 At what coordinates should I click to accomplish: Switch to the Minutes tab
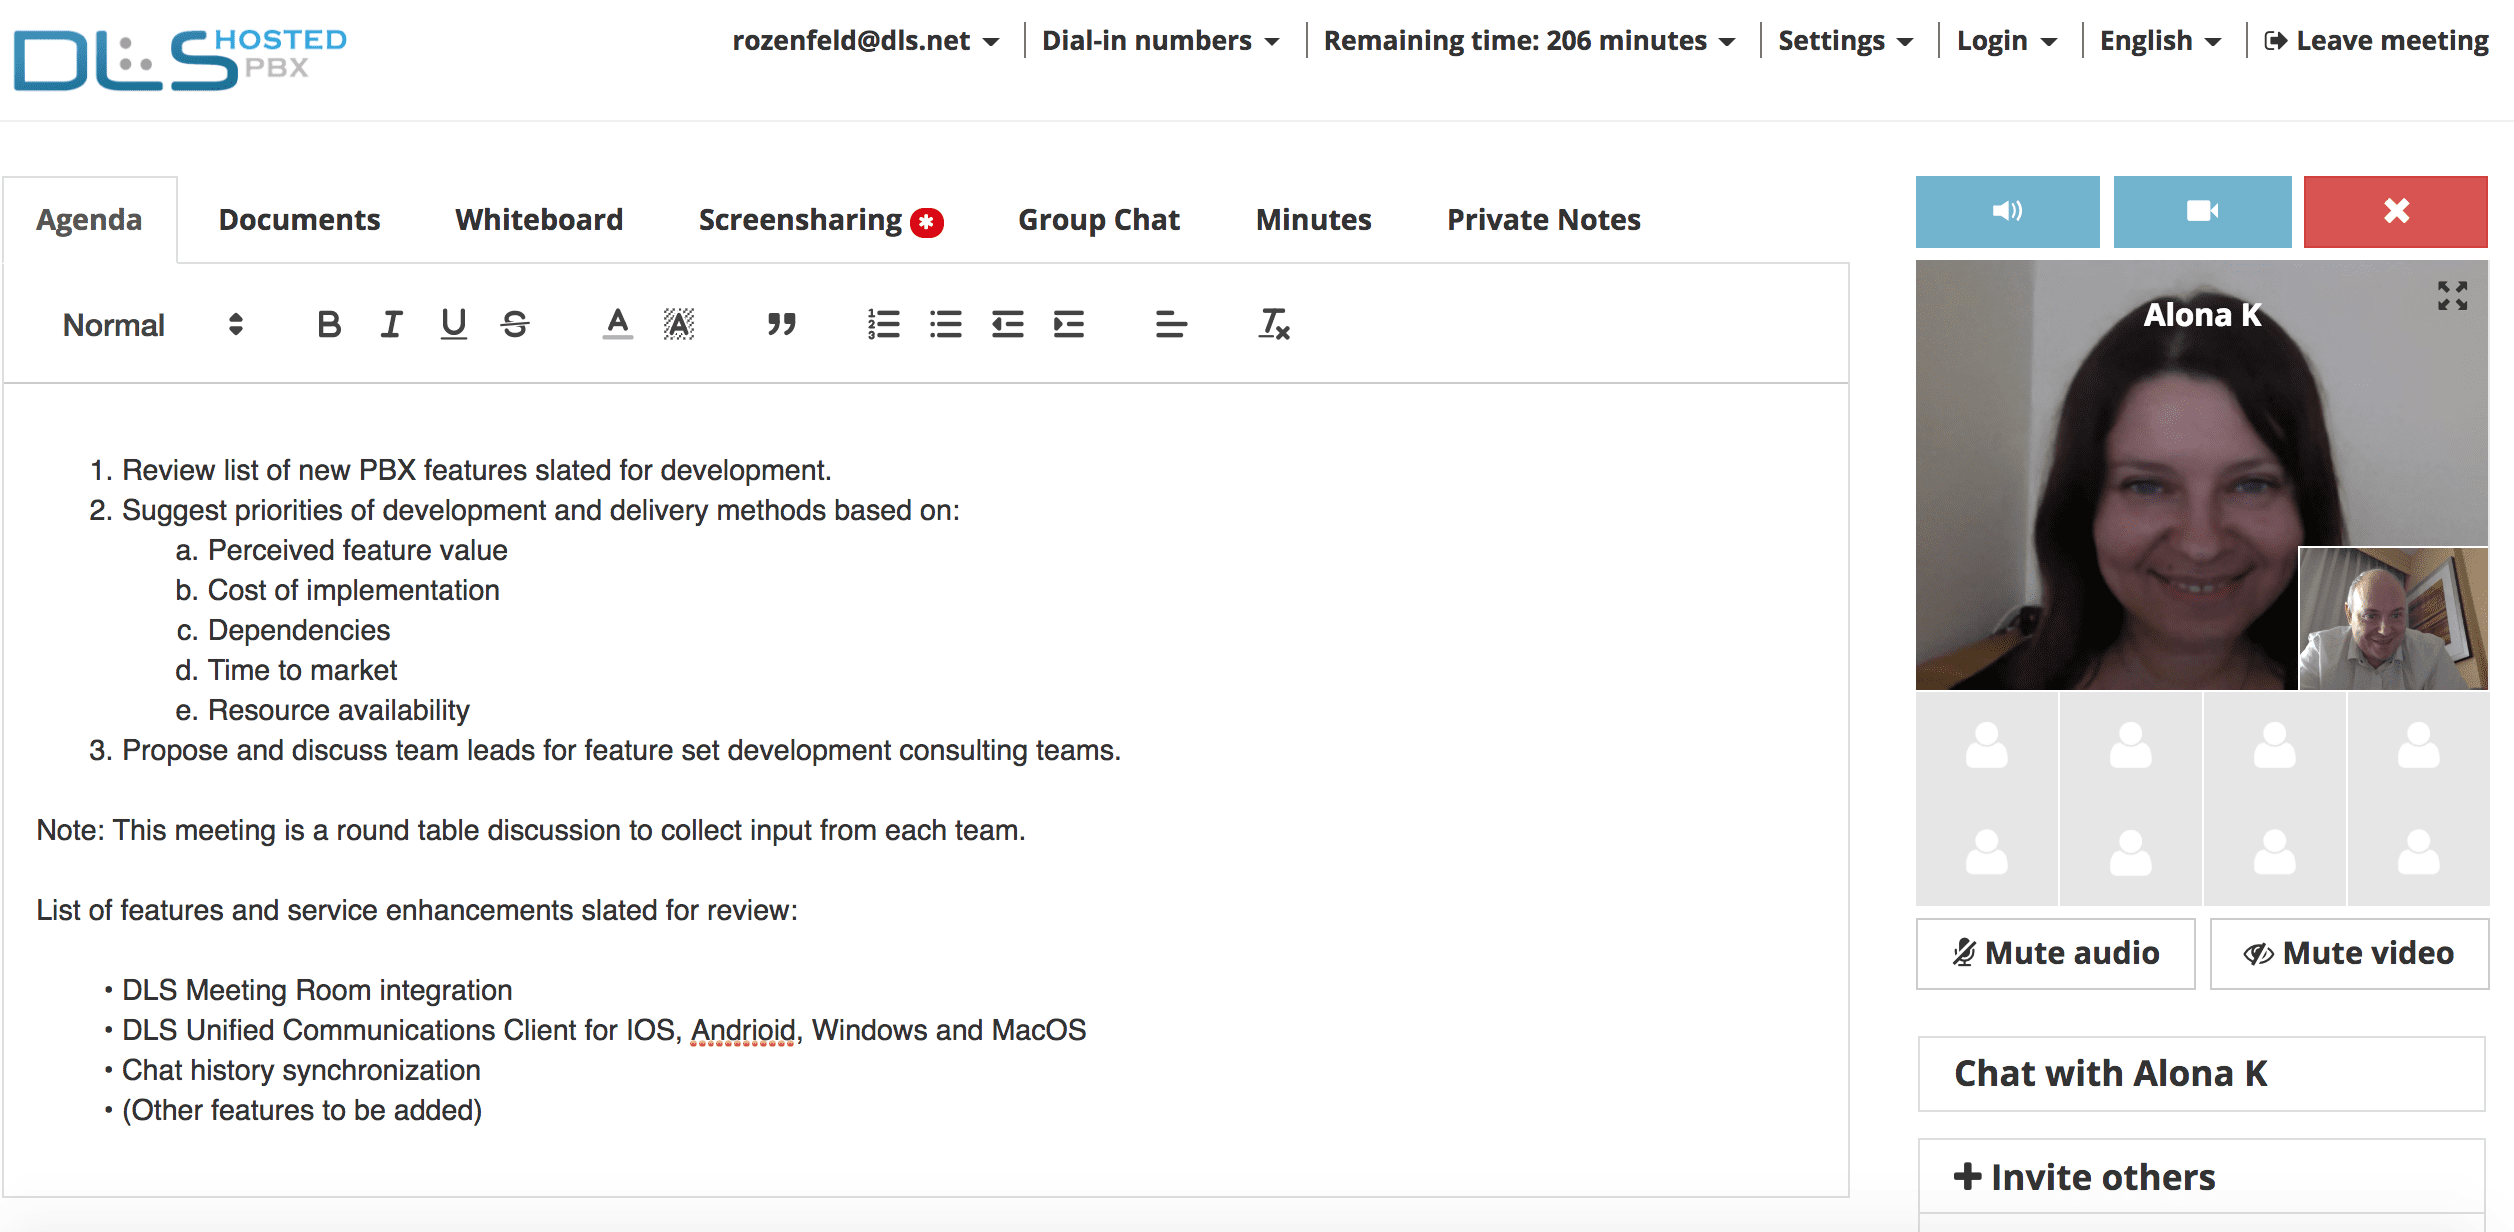[x=1313, y=220]
